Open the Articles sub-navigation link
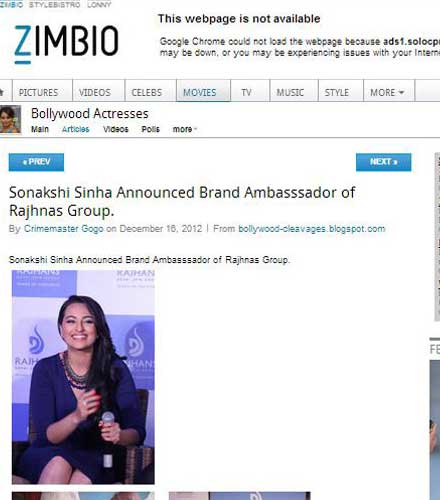 (x=76, y=129)
